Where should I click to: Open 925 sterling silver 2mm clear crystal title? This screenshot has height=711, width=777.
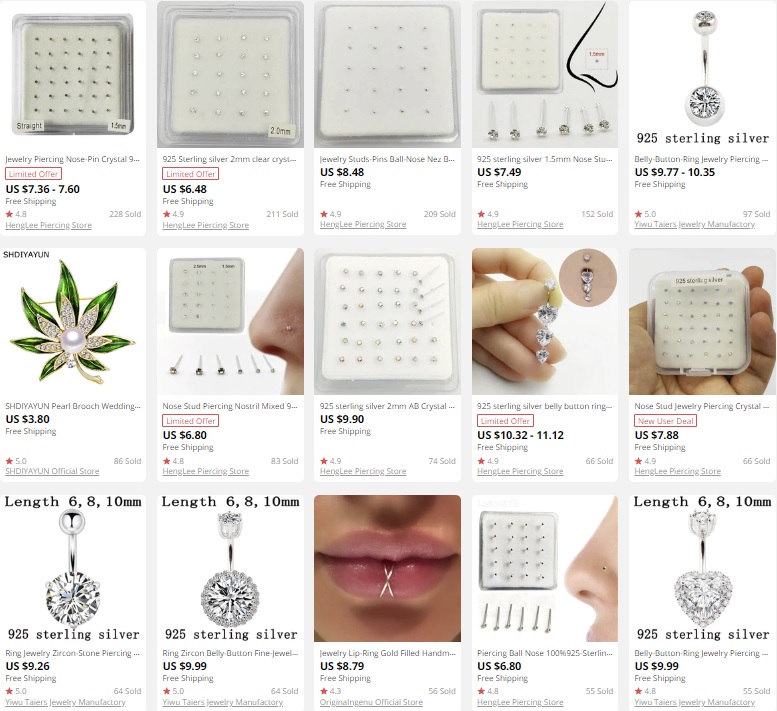[x=229, y=159]
